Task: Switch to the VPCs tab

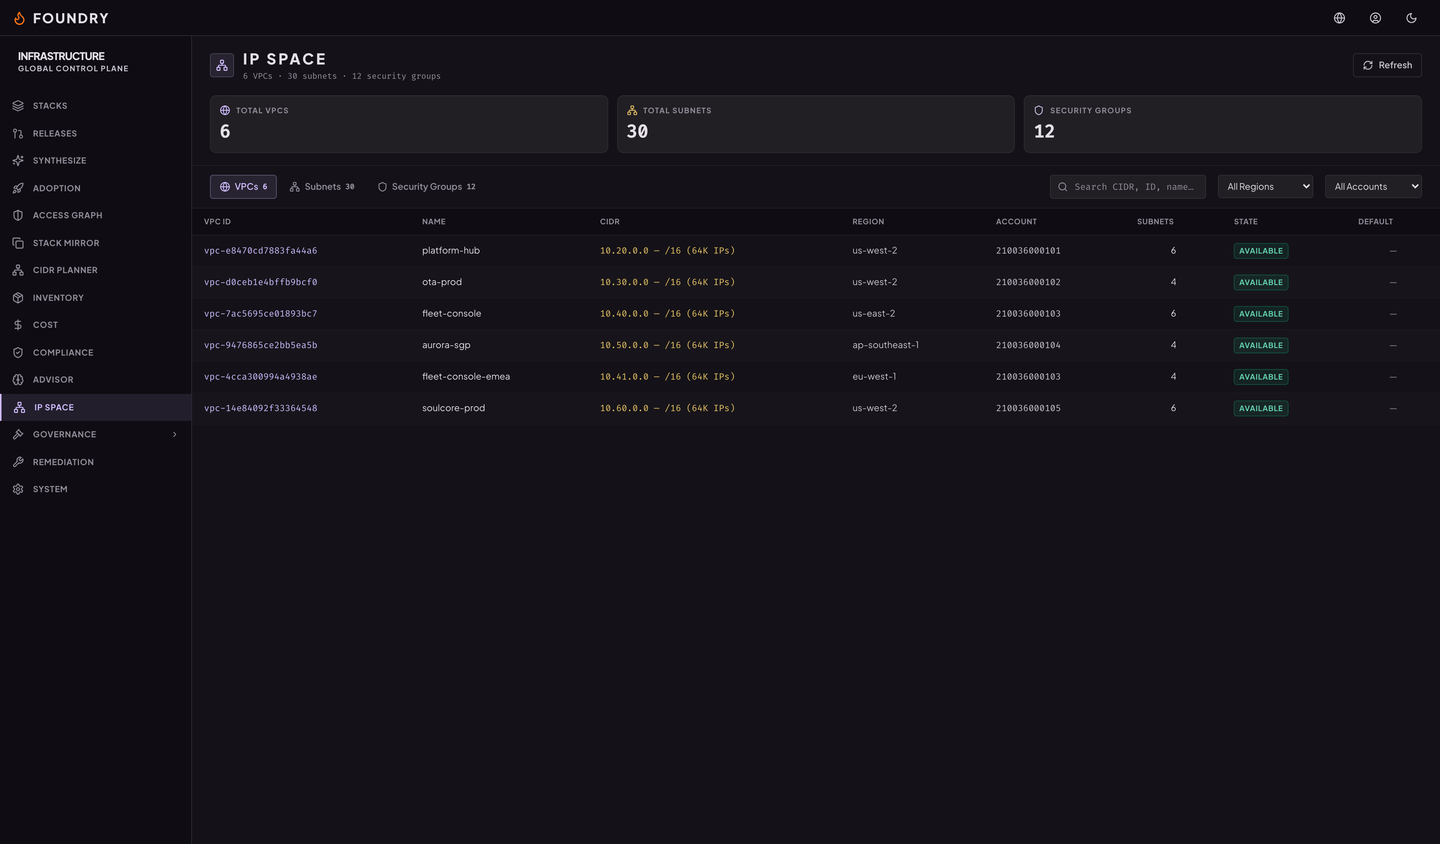Action: 243,187
